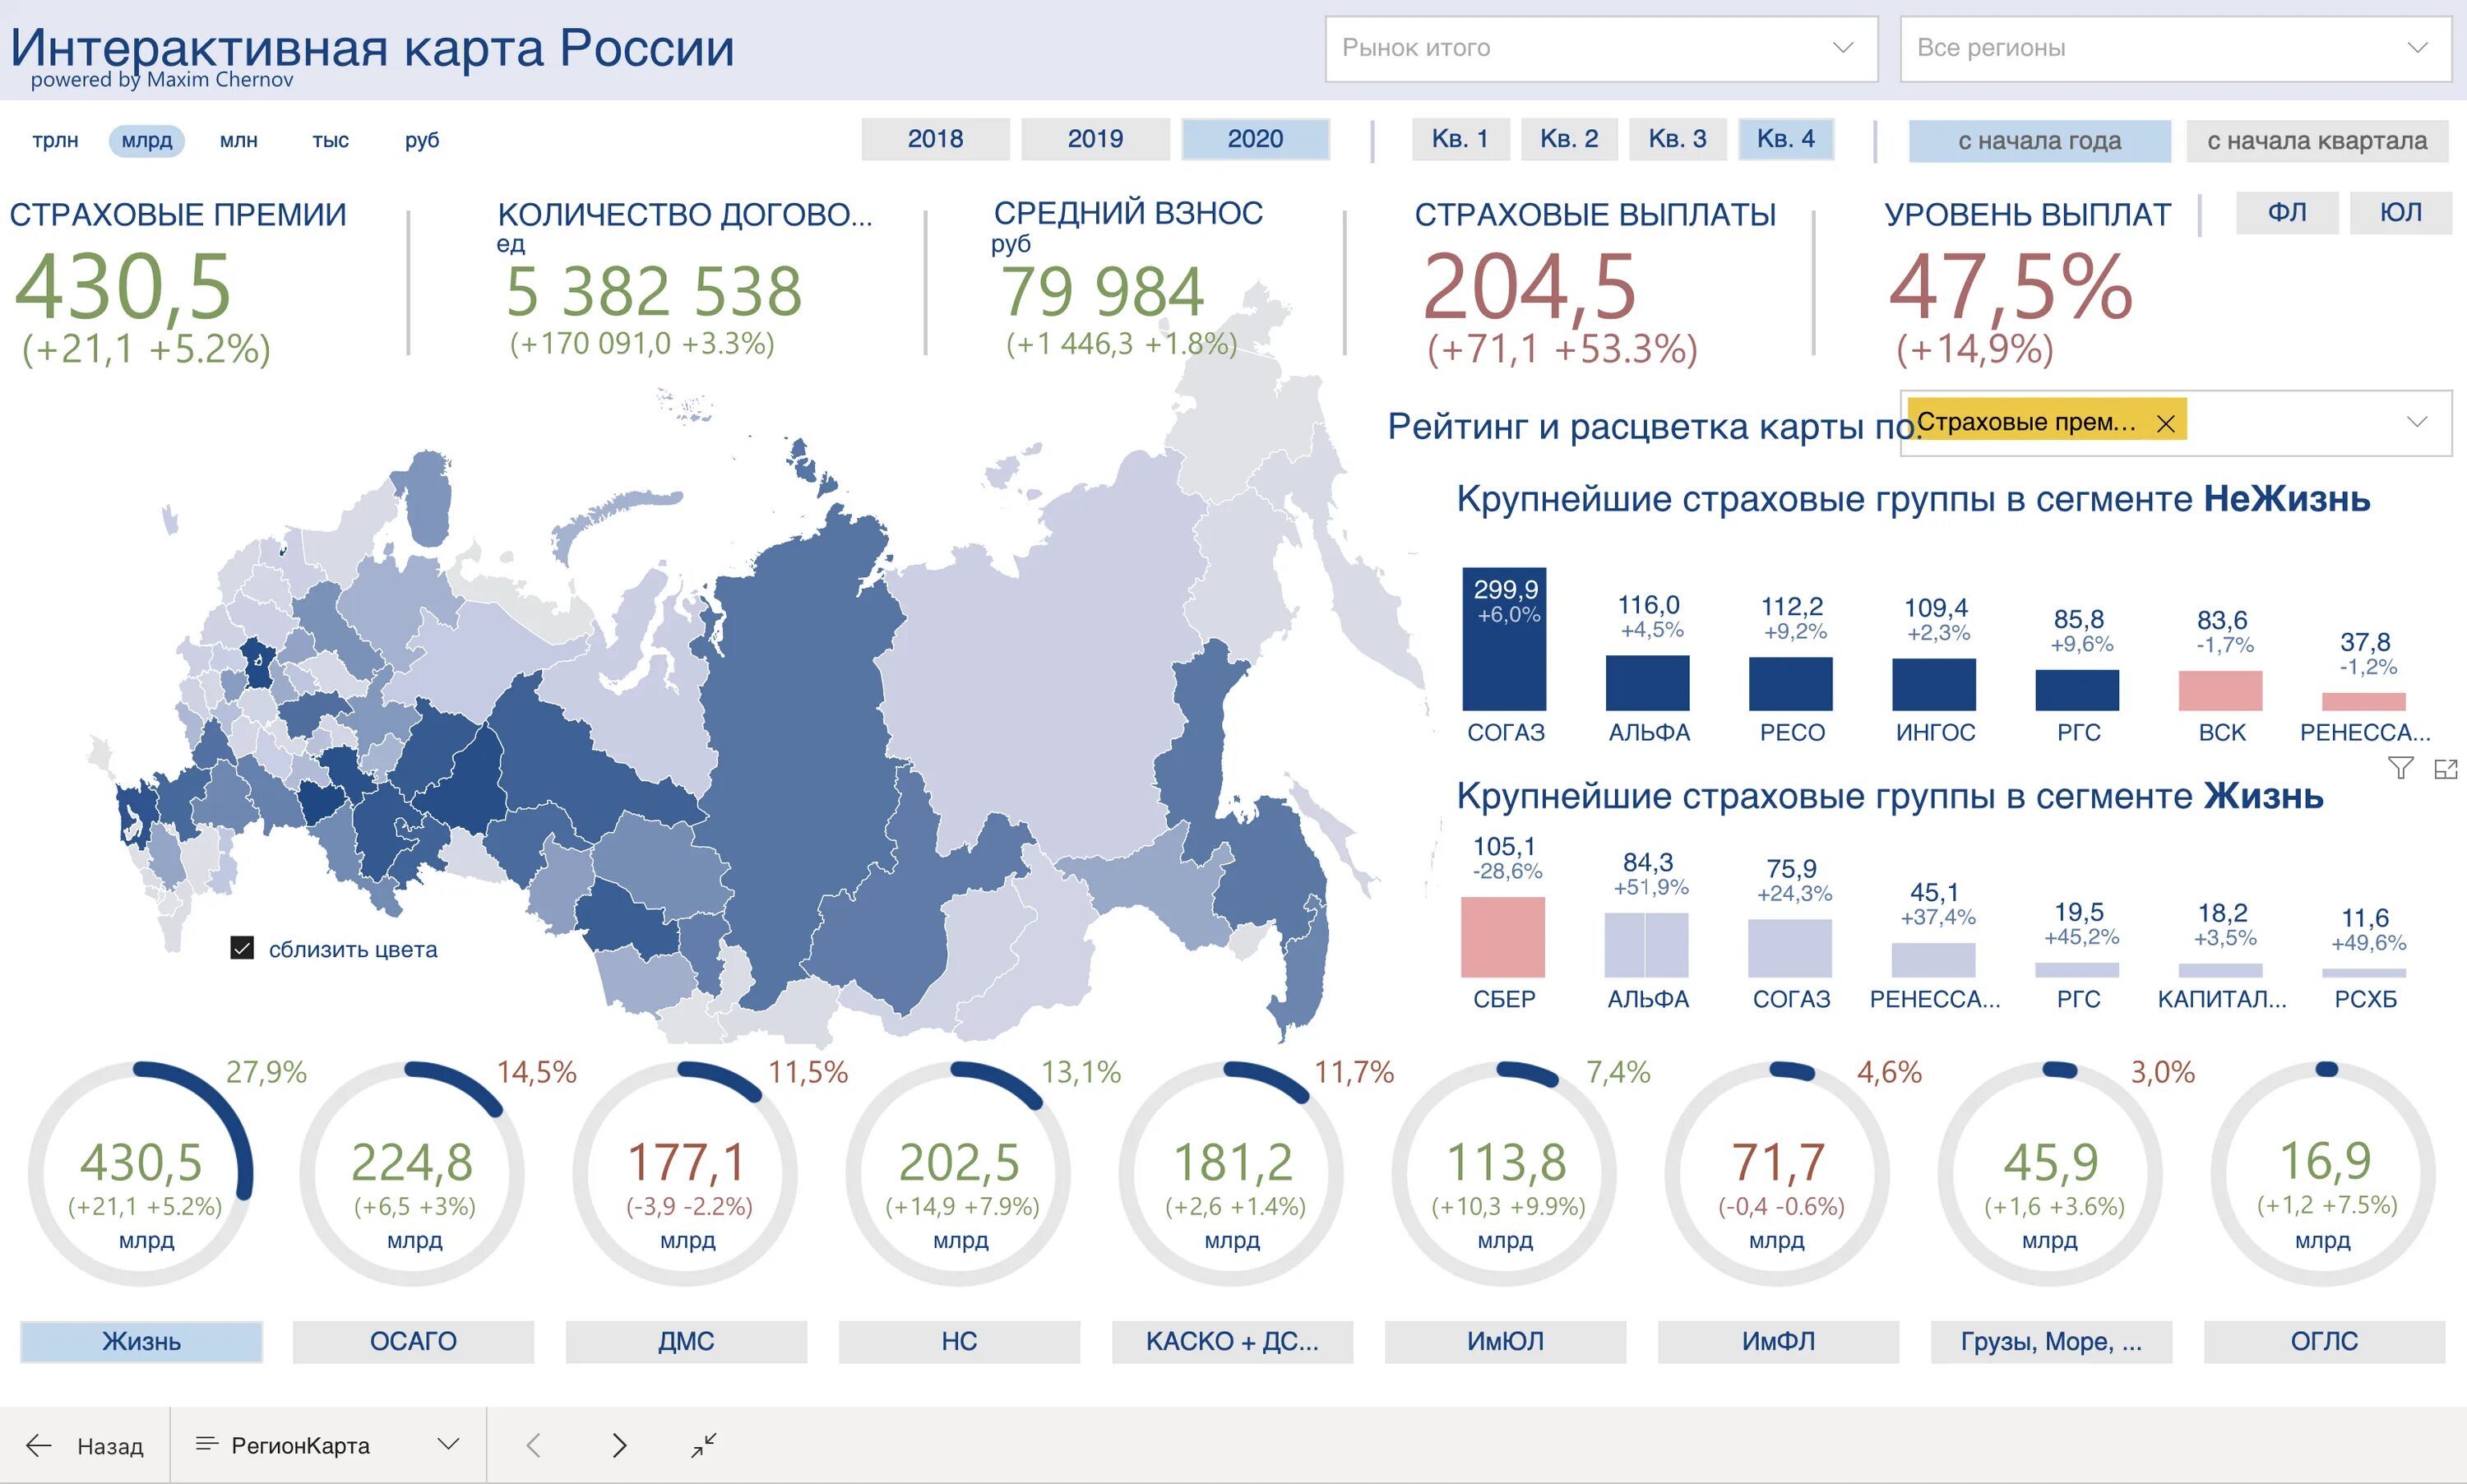Screen dimensions: 2467x1484
Task: Open the Рынок итого dropdown
Action: click(1602, 48)
